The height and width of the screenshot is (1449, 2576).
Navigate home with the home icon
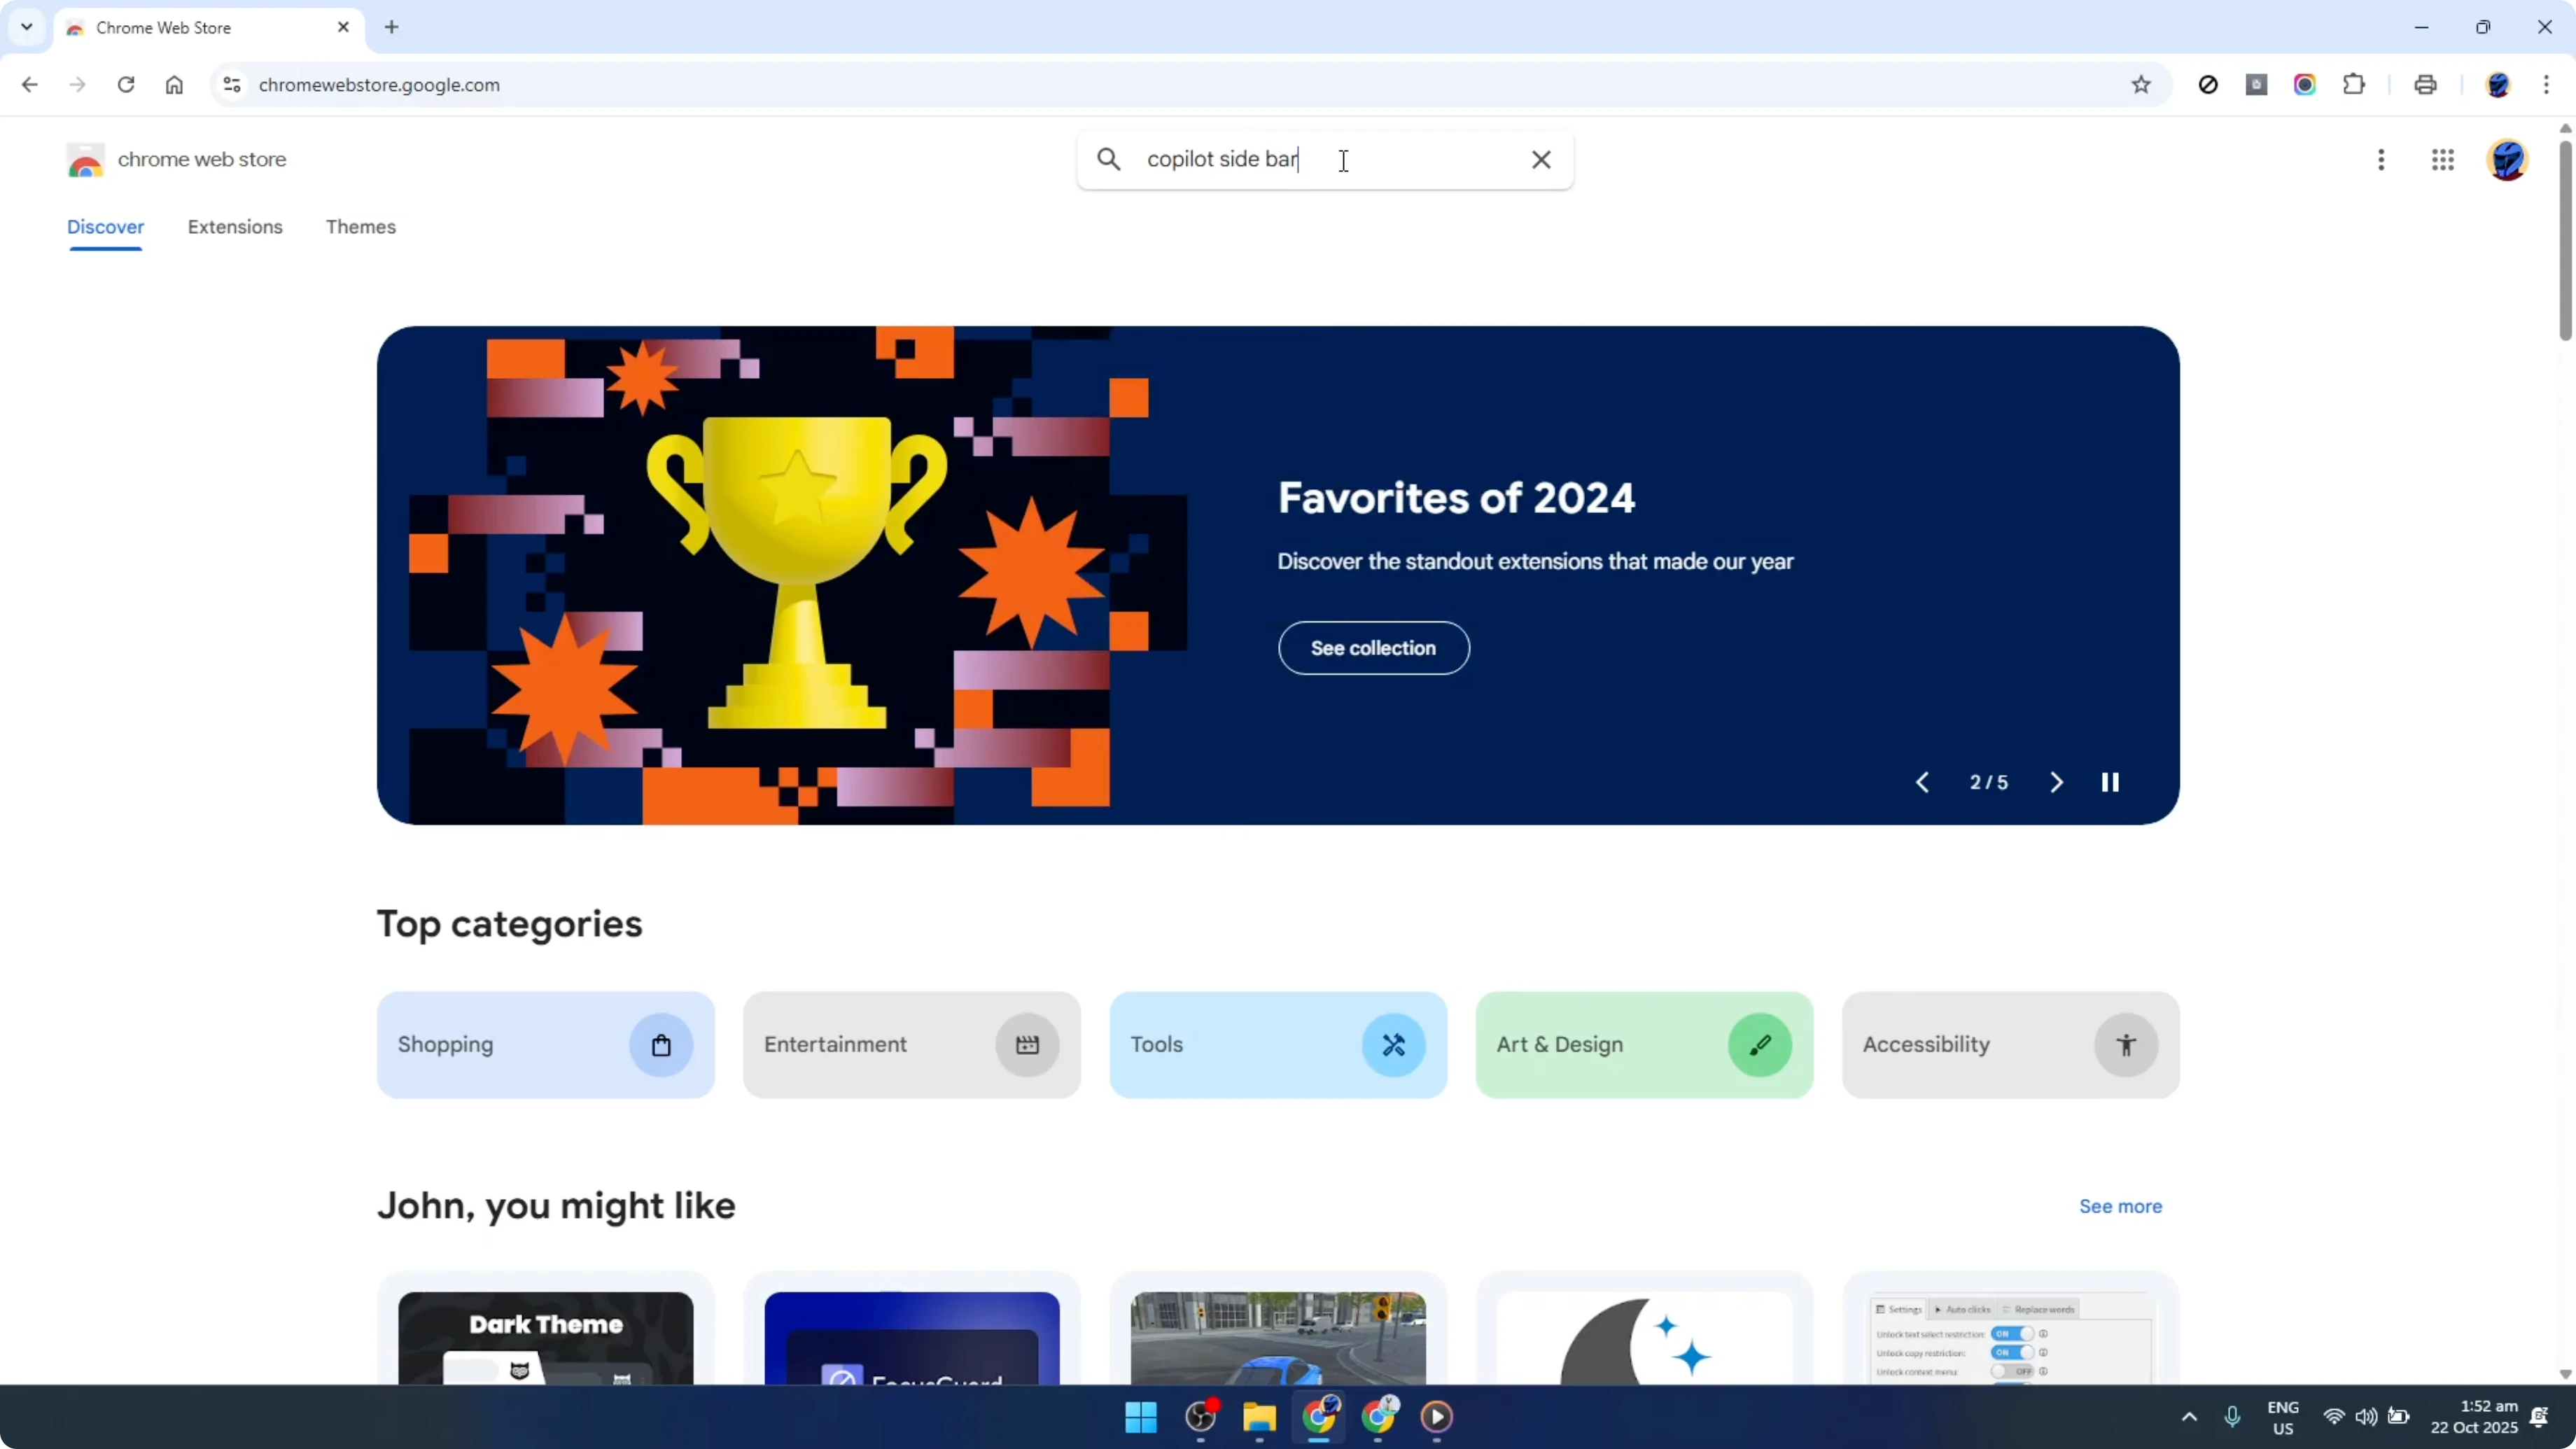[x=174, y=85]
